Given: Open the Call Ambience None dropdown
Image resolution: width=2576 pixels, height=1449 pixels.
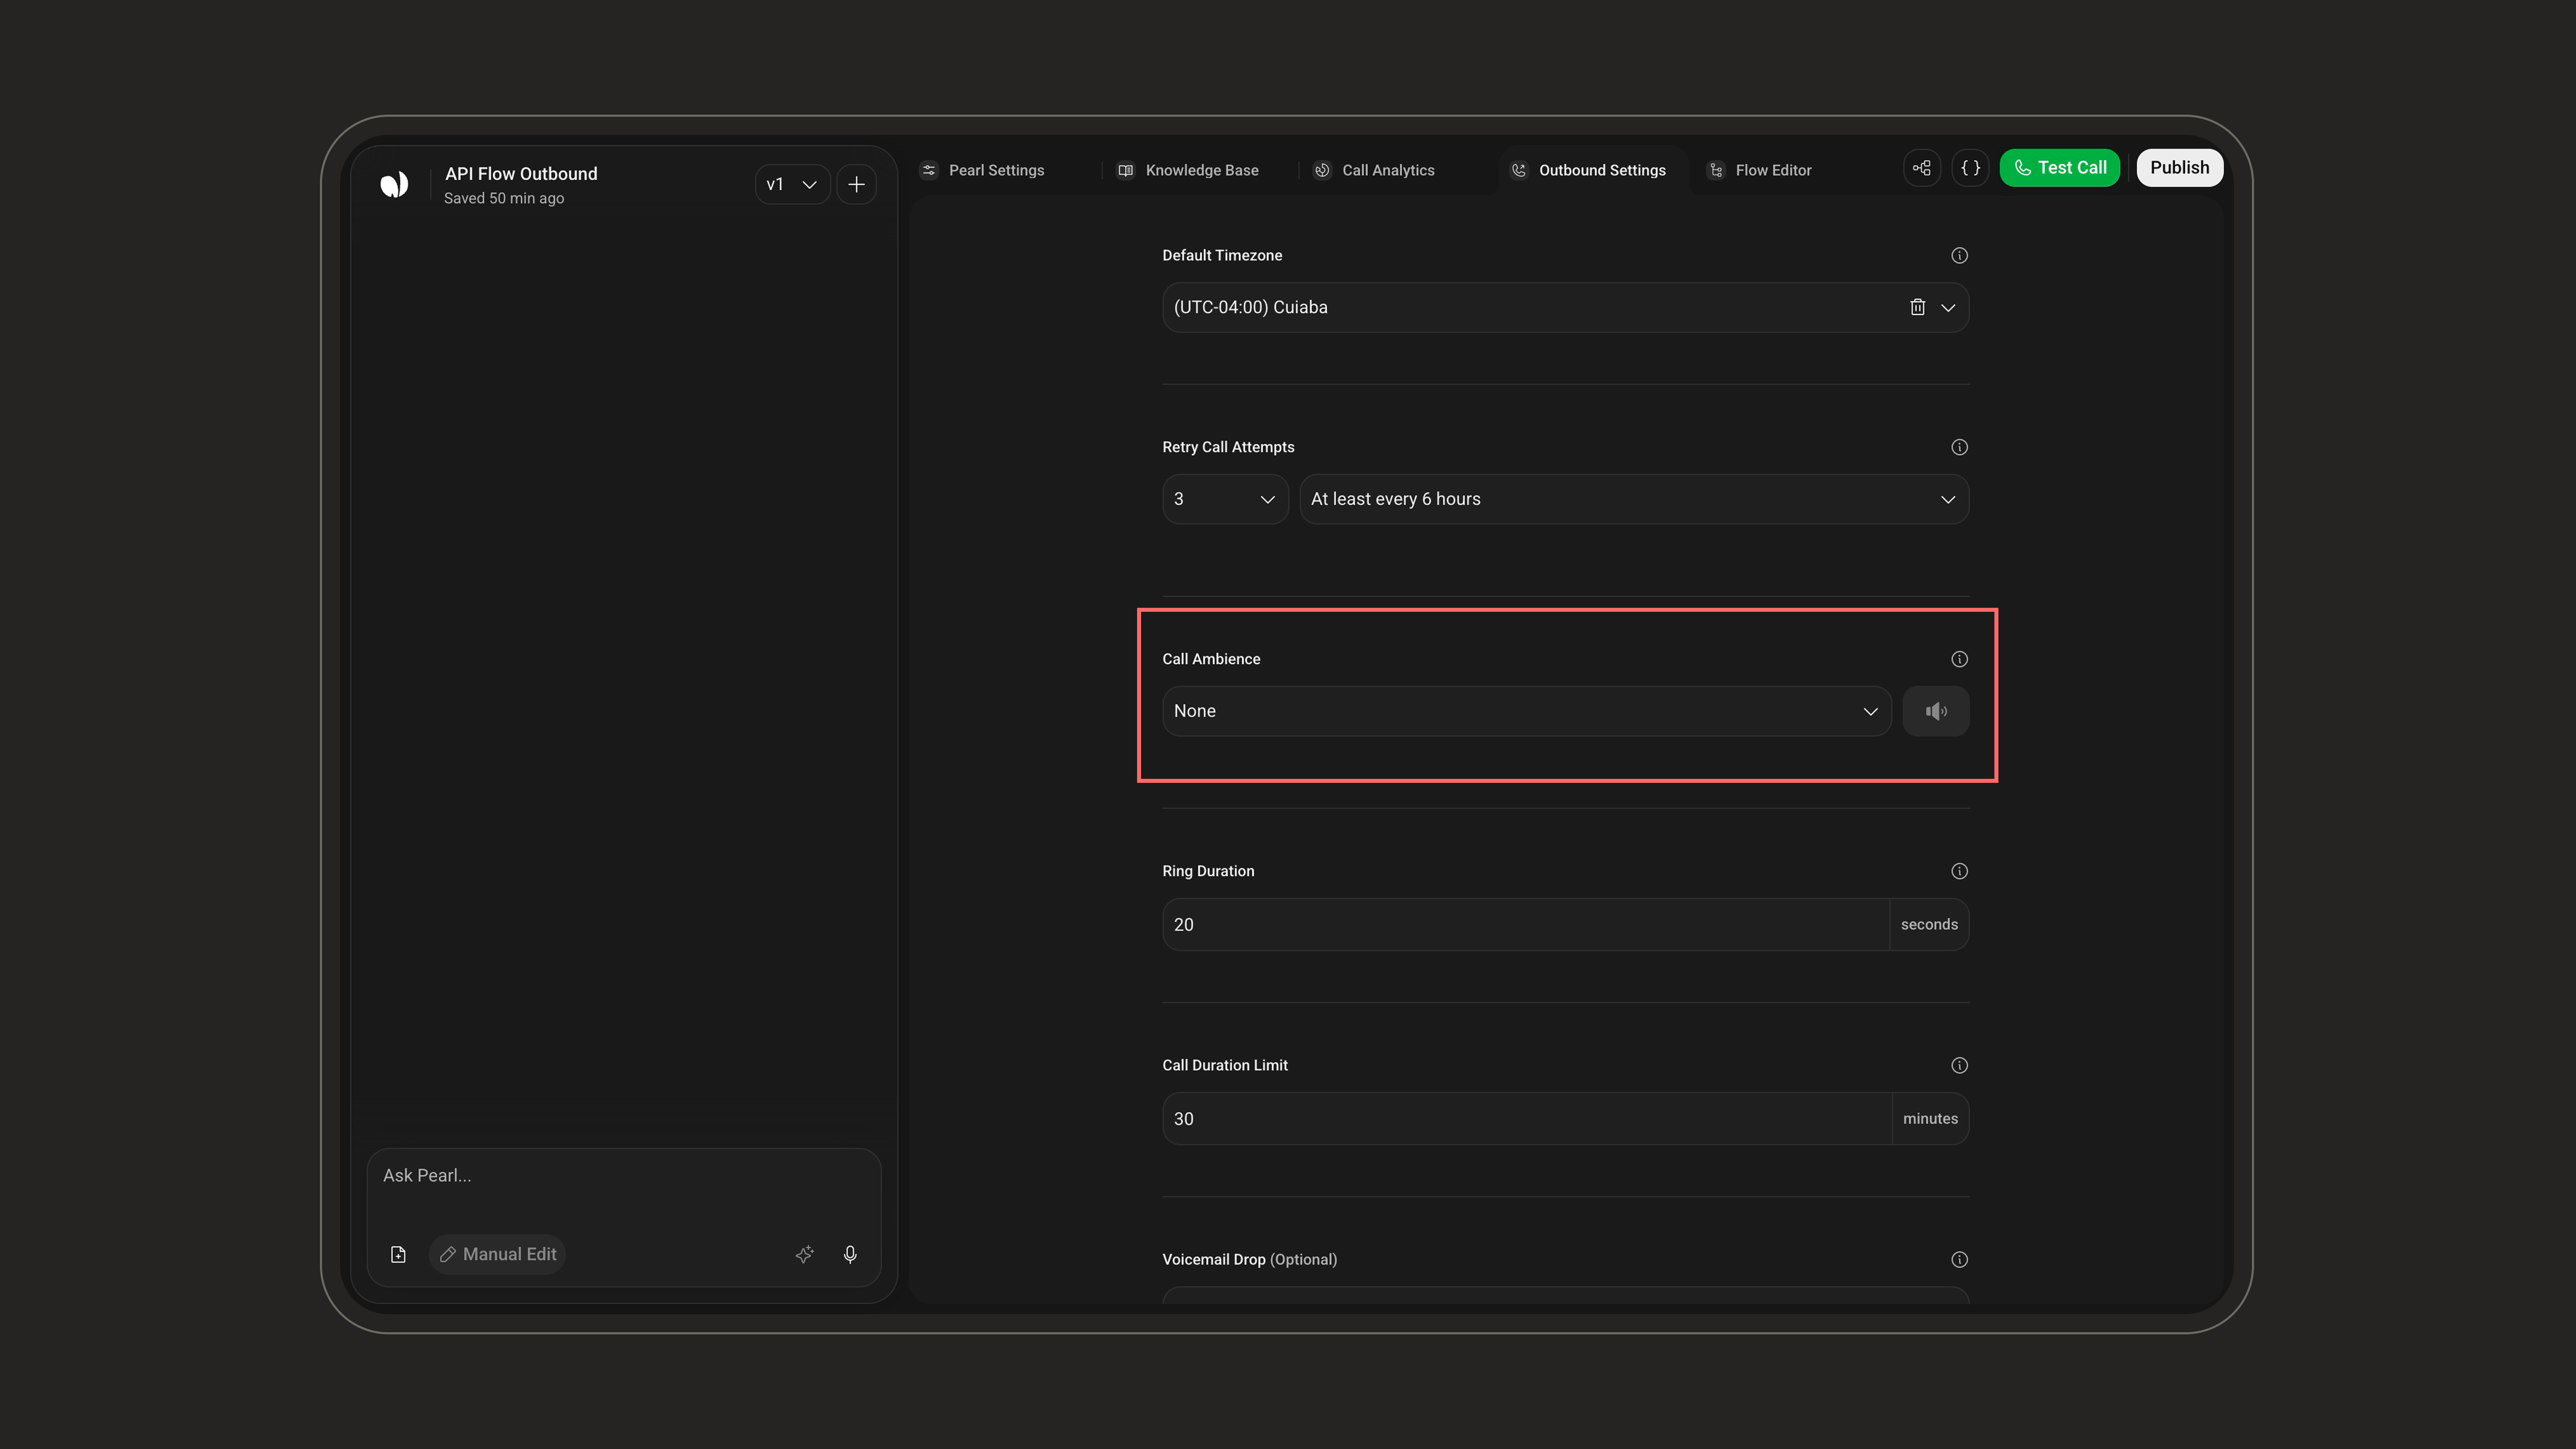Looking at the screenshot, I should coord(1526,711).
